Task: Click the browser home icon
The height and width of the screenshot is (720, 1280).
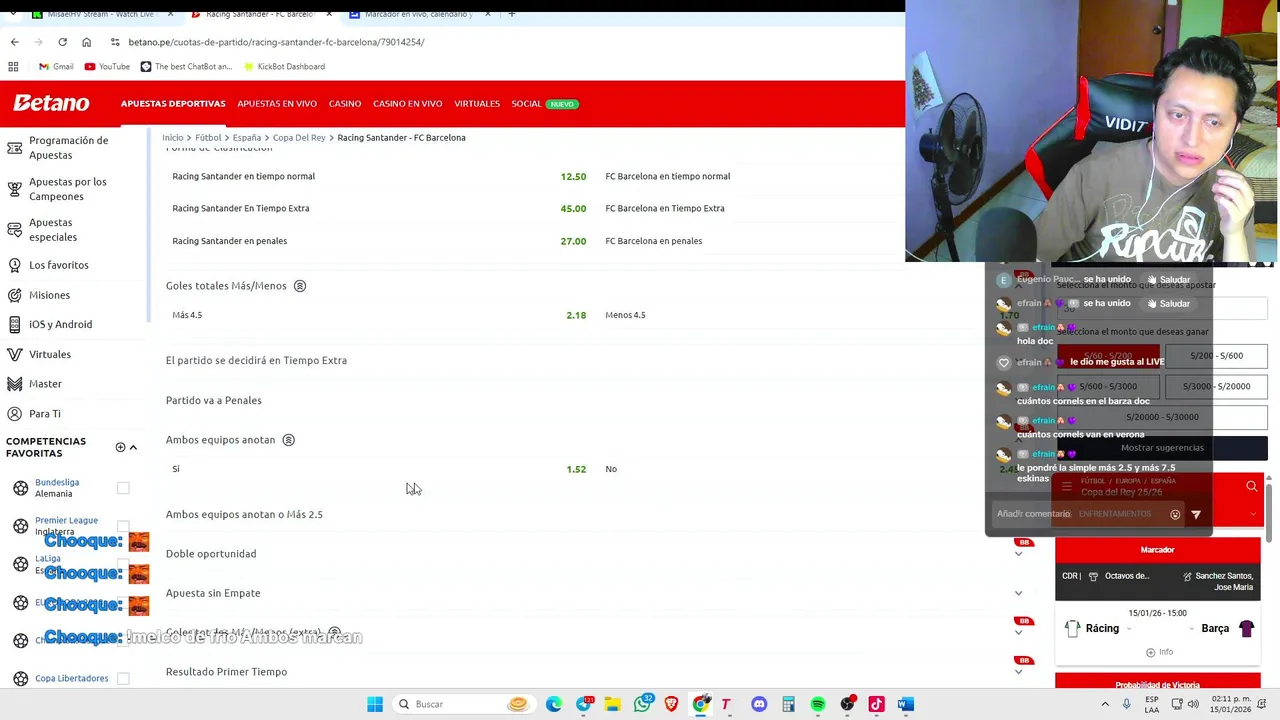Action: click(86, 42)
